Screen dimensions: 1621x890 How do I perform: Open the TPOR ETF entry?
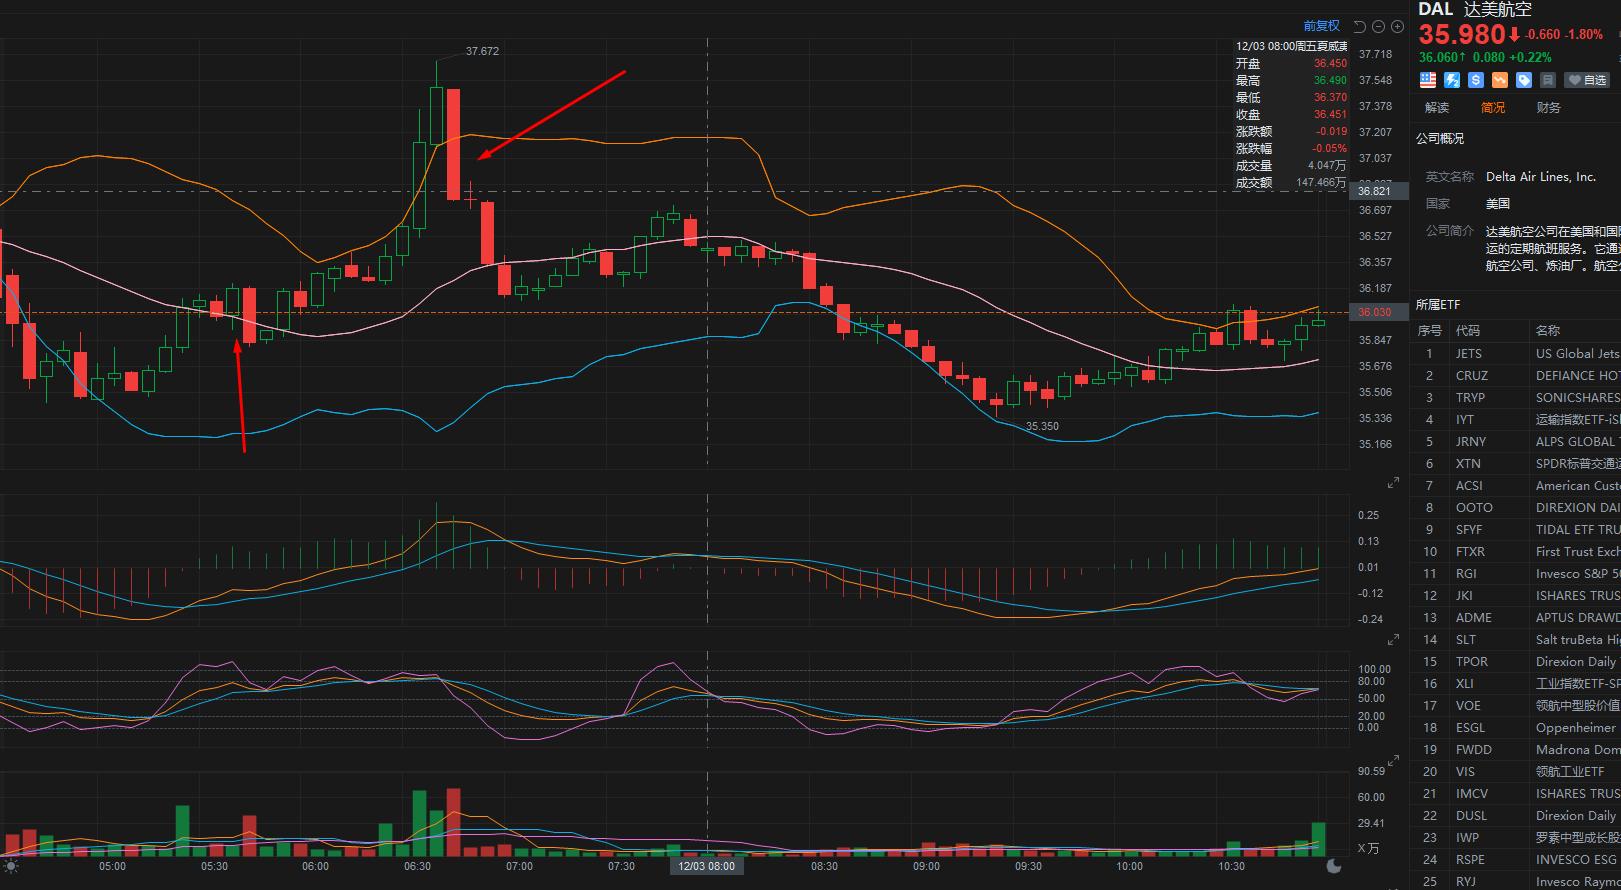(1516, 662)
